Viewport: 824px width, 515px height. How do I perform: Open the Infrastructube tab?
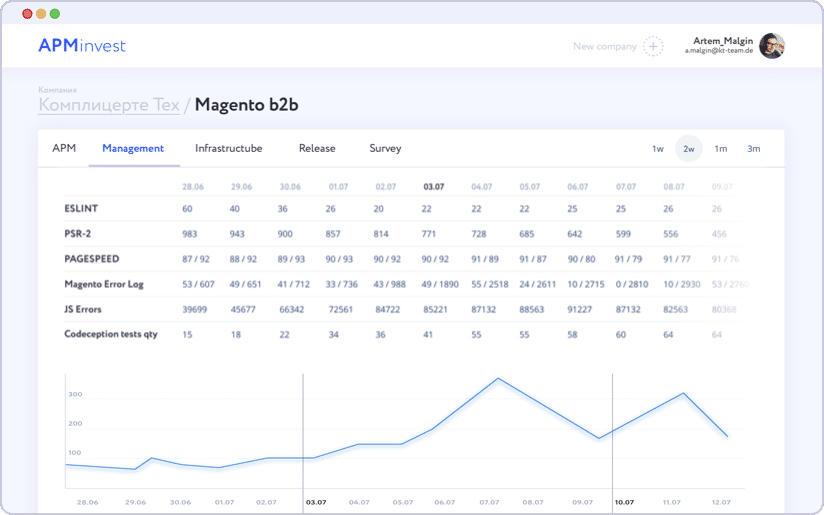click(228, 148)
